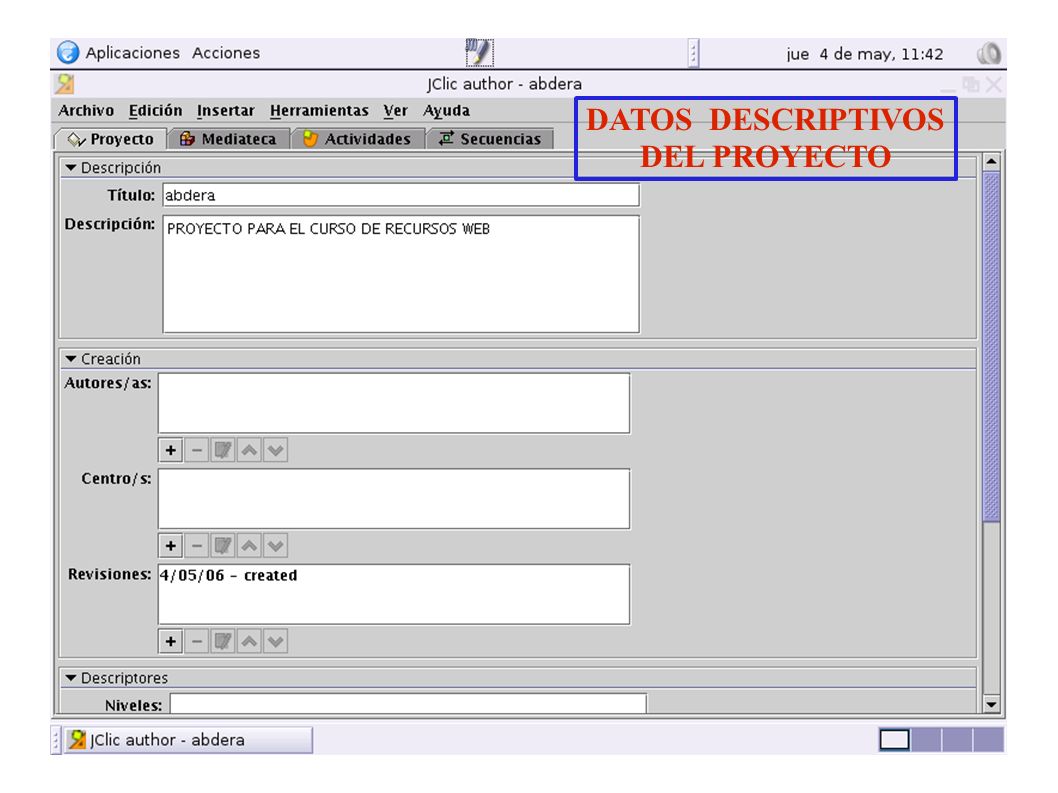Add a new revision with the plus button
1058x793 pixels.
pyautogui.click(x=171, y=641)
